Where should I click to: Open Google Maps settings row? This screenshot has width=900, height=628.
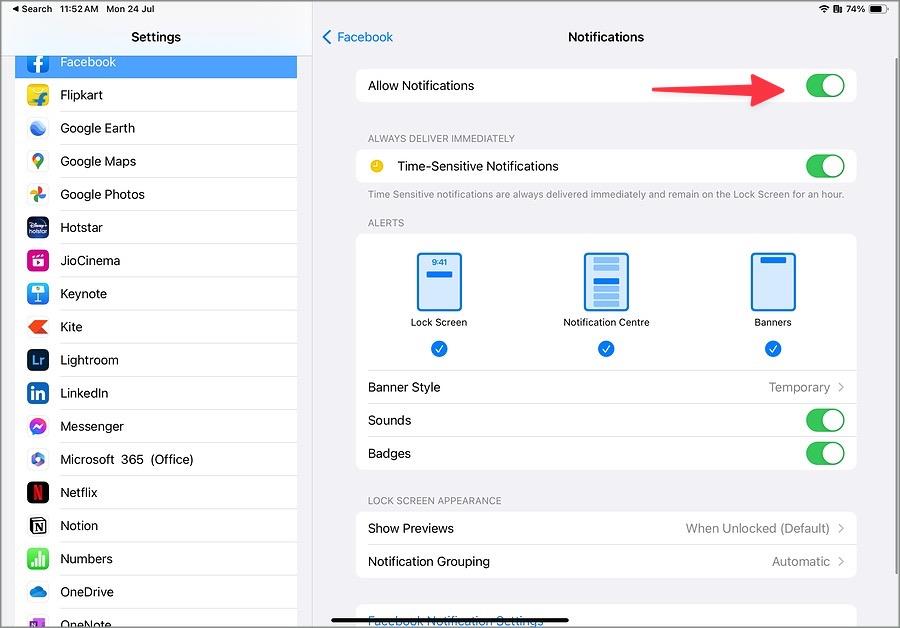(156, 161)
